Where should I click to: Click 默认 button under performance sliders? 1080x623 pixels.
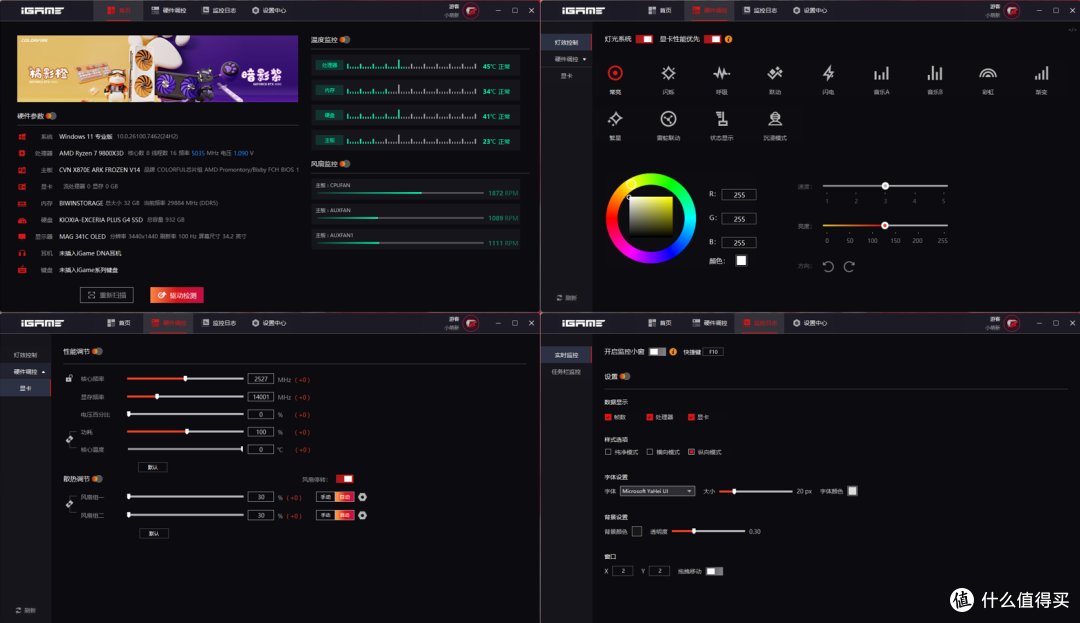pos(153,467)
